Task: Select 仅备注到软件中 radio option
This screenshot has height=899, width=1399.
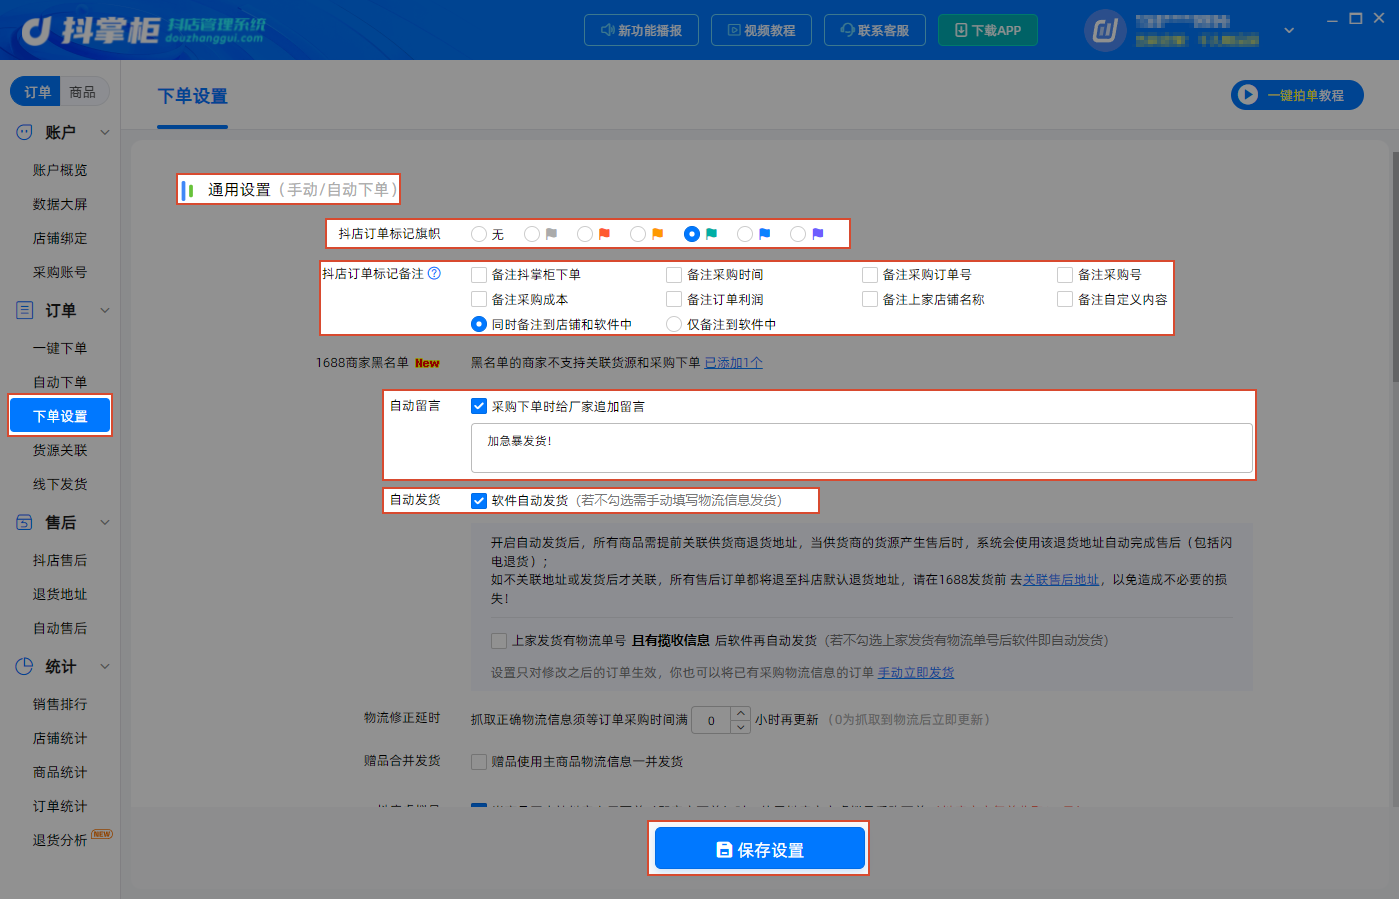Action: (674, 324)
